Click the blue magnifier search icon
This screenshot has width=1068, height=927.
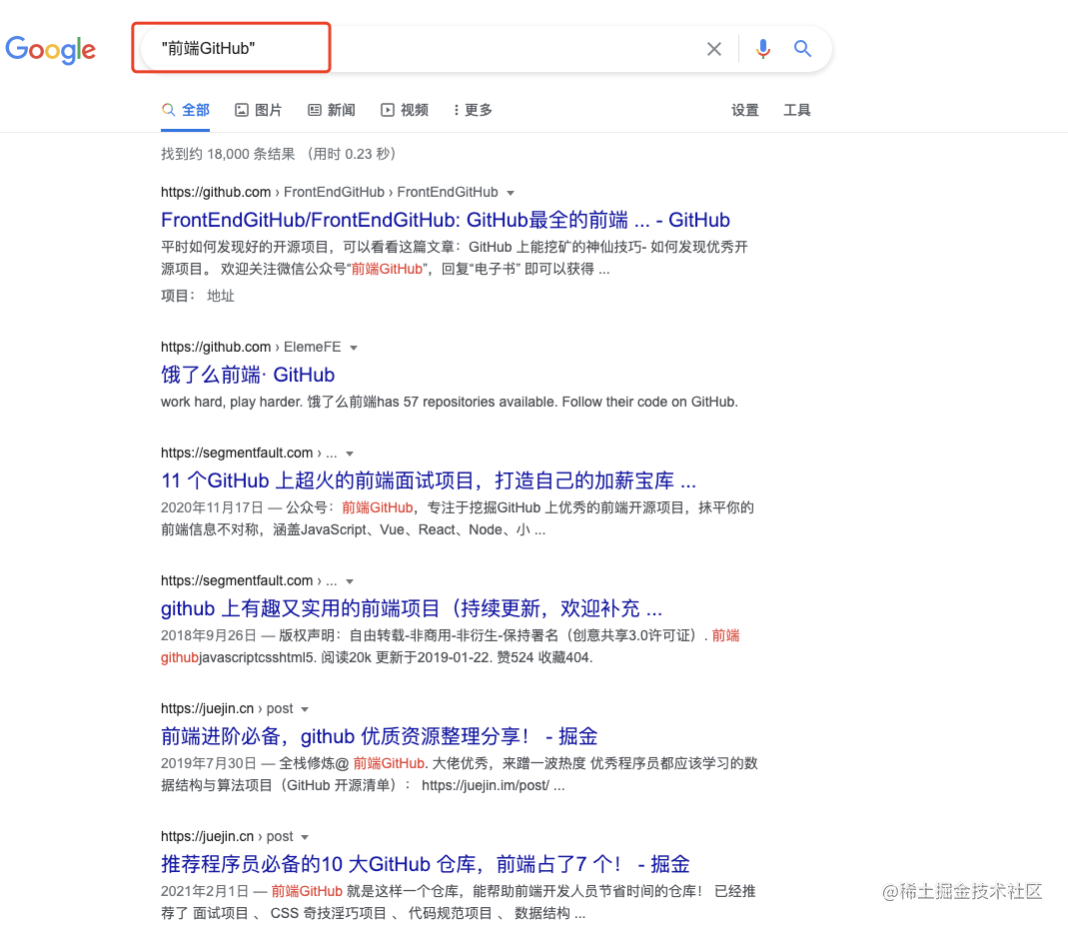coord(802,48)
